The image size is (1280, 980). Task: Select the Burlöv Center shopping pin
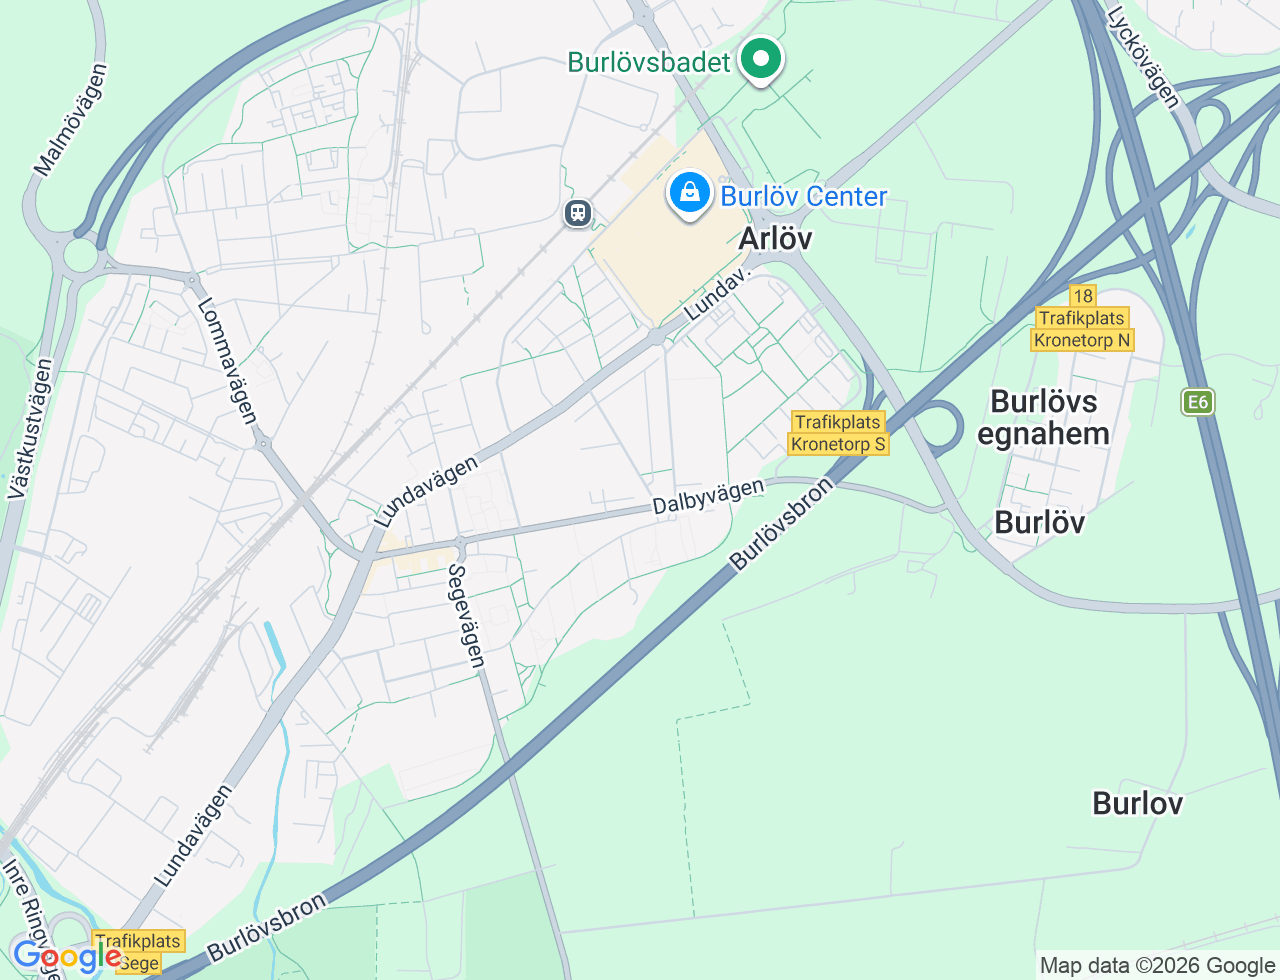690,195
